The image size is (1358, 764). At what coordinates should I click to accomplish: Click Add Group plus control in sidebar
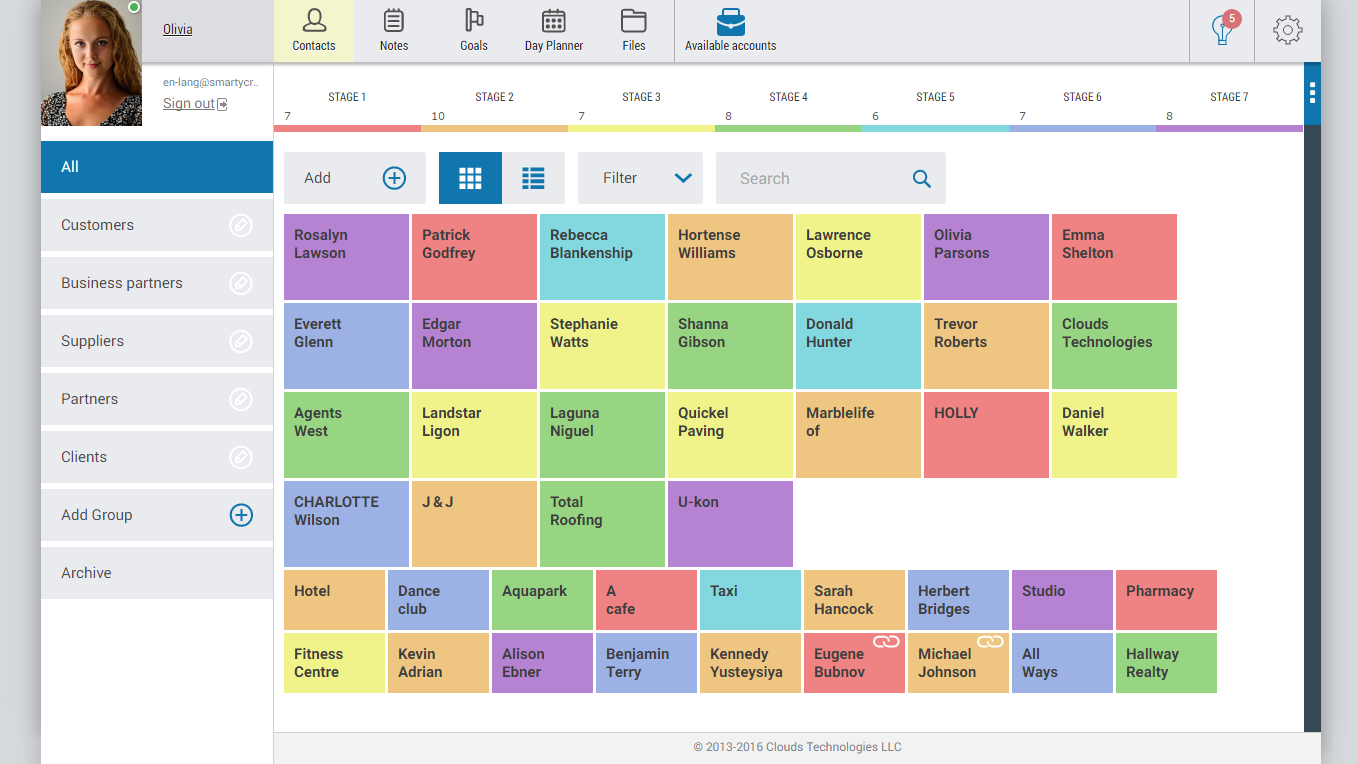[241, 515]
